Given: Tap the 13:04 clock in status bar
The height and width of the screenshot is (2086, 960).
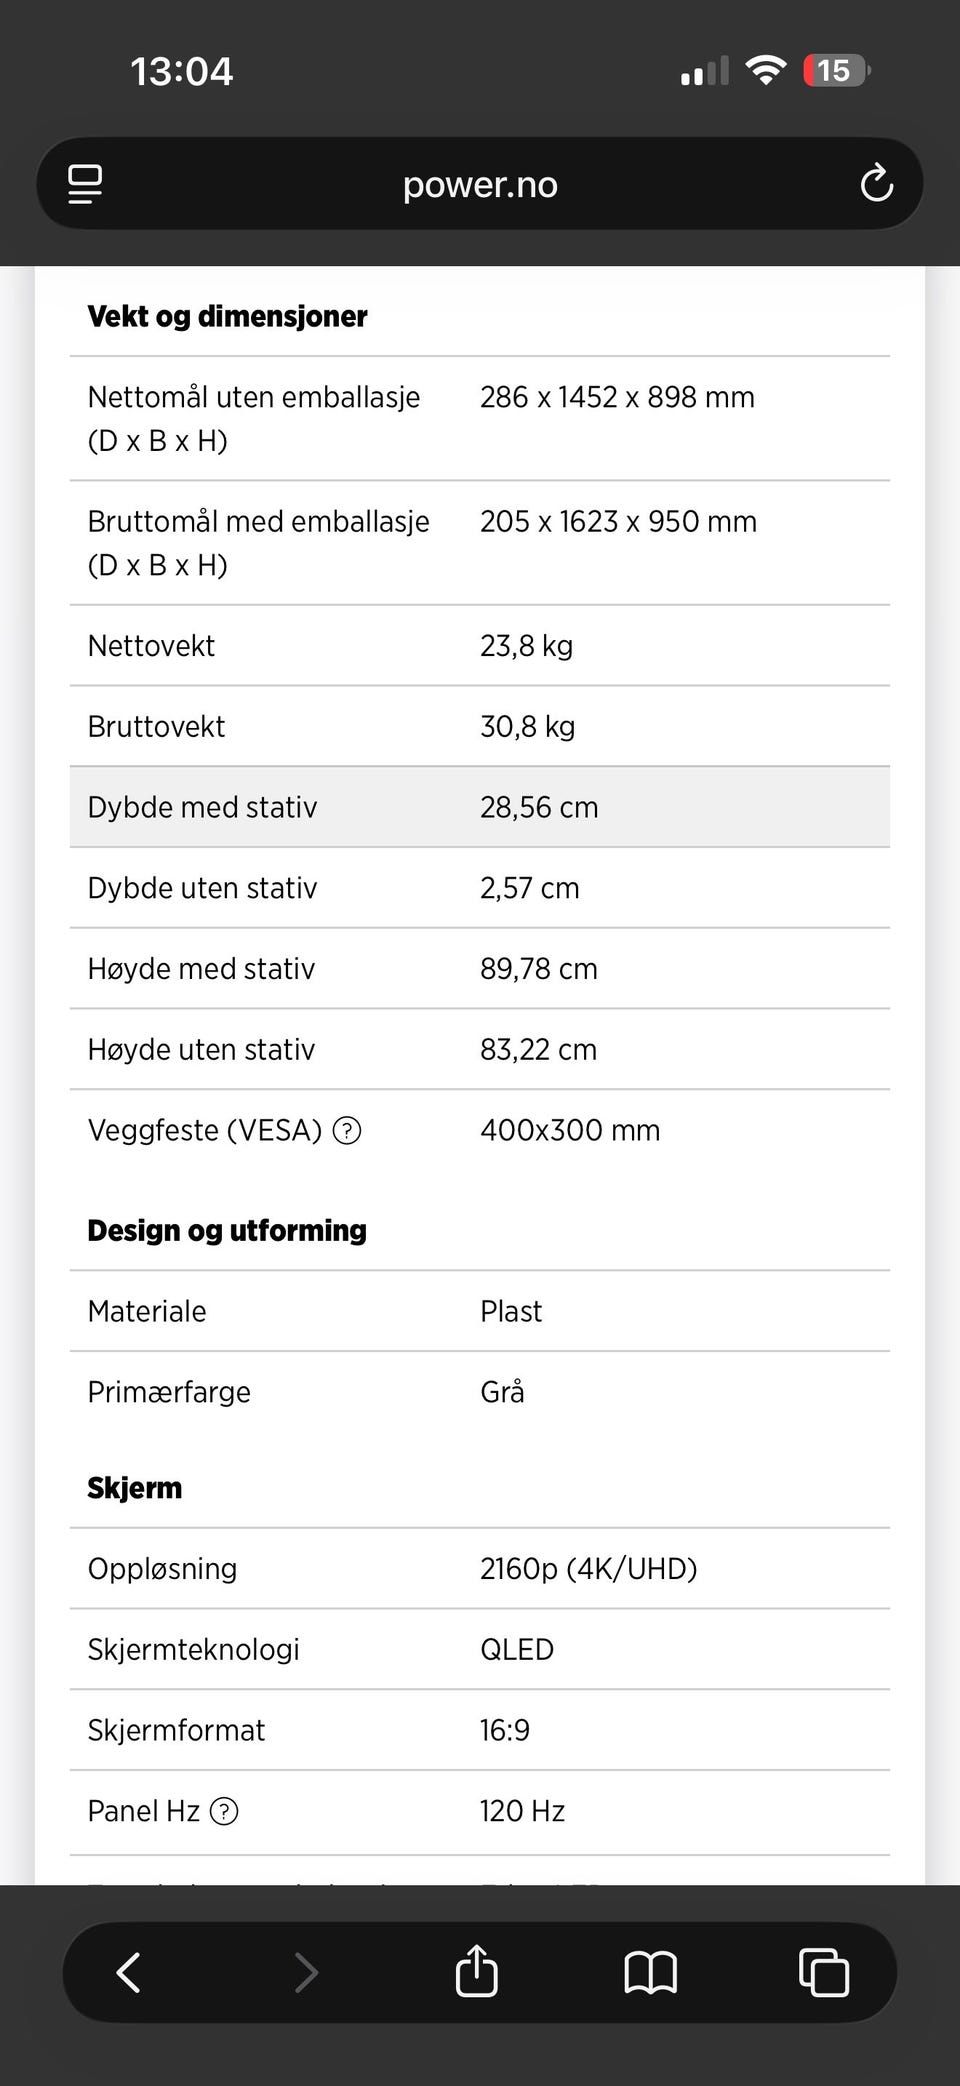Looking at the screenshot, I should coord(181,71).
